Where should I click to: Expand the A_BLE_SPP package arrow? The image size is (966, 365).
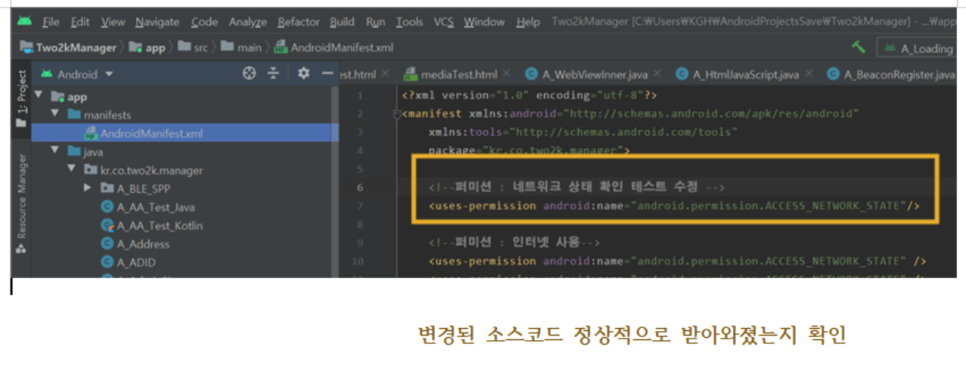[88, 188]
